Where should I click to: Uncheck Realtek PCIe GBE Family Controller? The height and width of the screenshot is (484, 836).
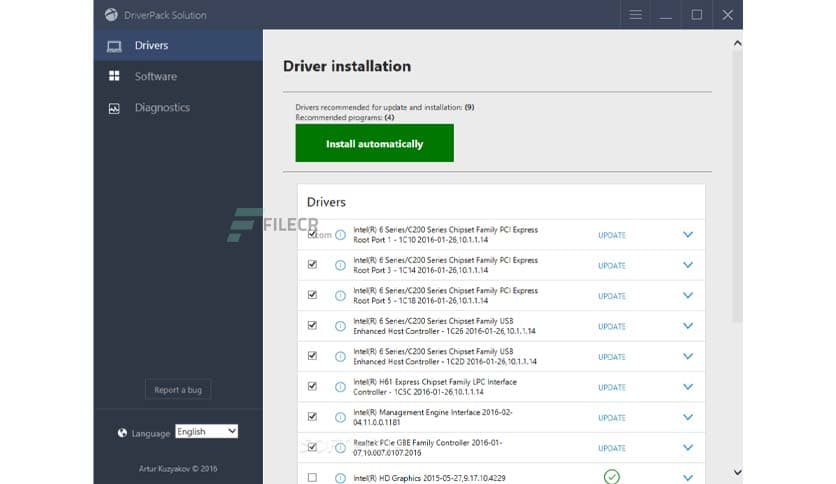pos(312,447)
